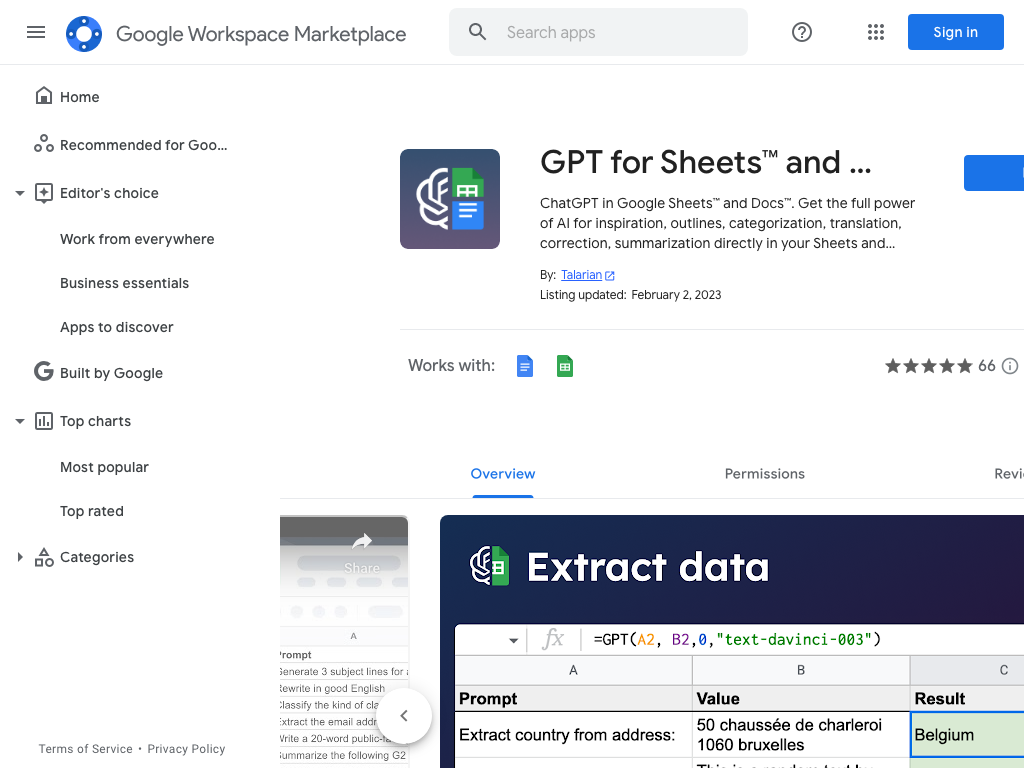
Task: Collapse the Editor's choice section
Action: pyautogui.click(x=20, y=193)
